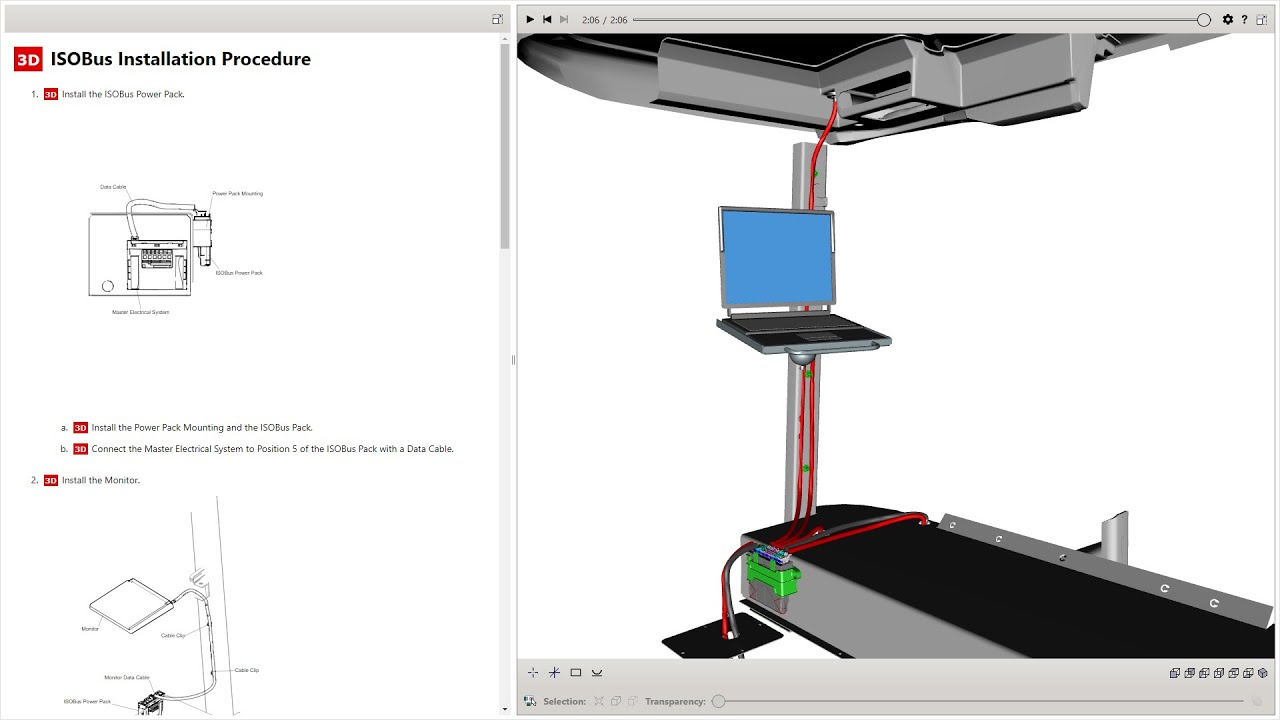Open the help question mark

[1244, 19]
